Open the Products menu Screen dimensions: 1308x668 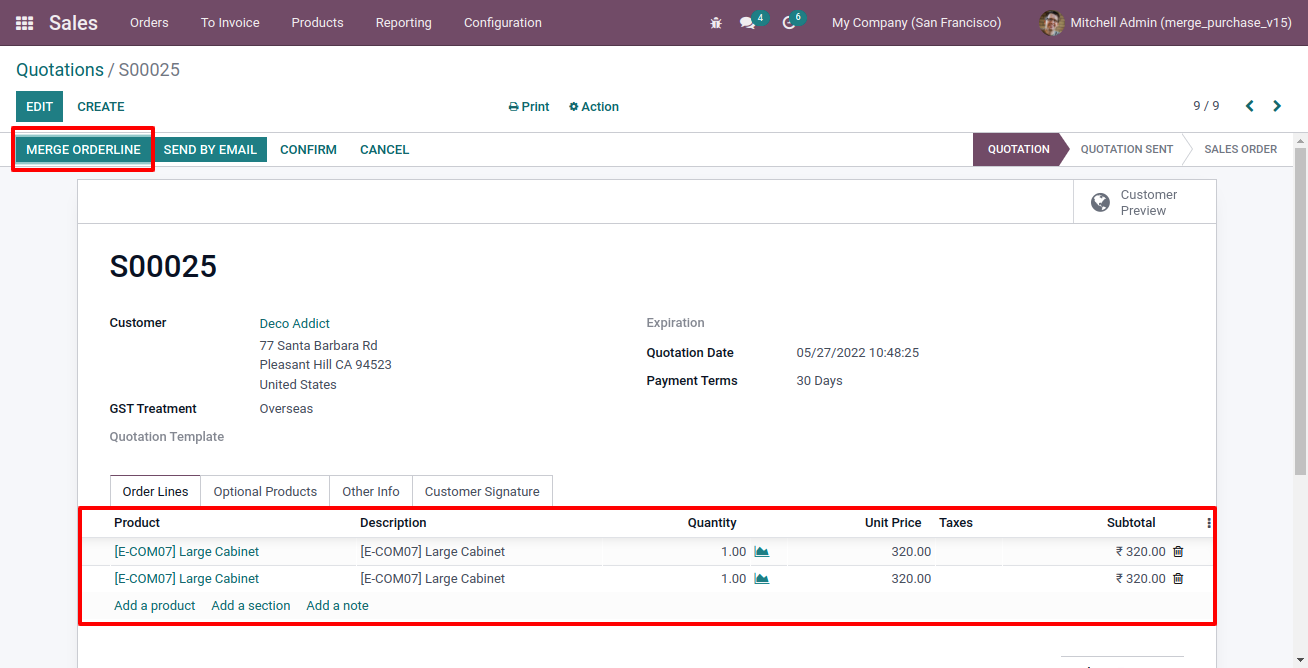tap(317, 23)
